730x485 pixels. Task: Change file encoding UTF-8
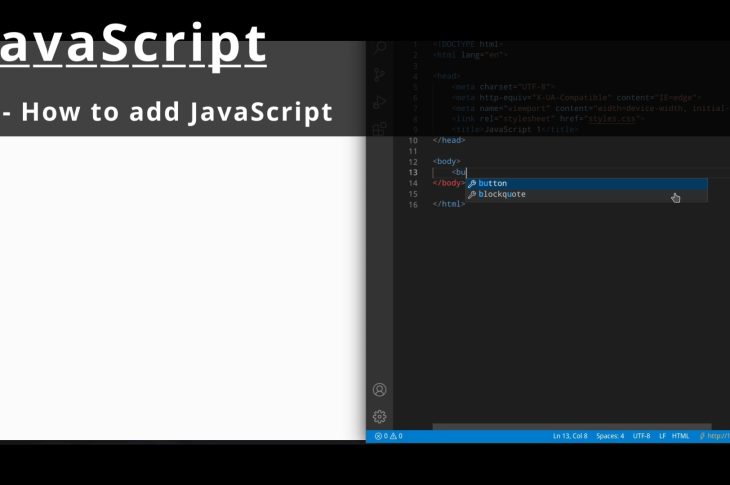[x=641, y=436]
